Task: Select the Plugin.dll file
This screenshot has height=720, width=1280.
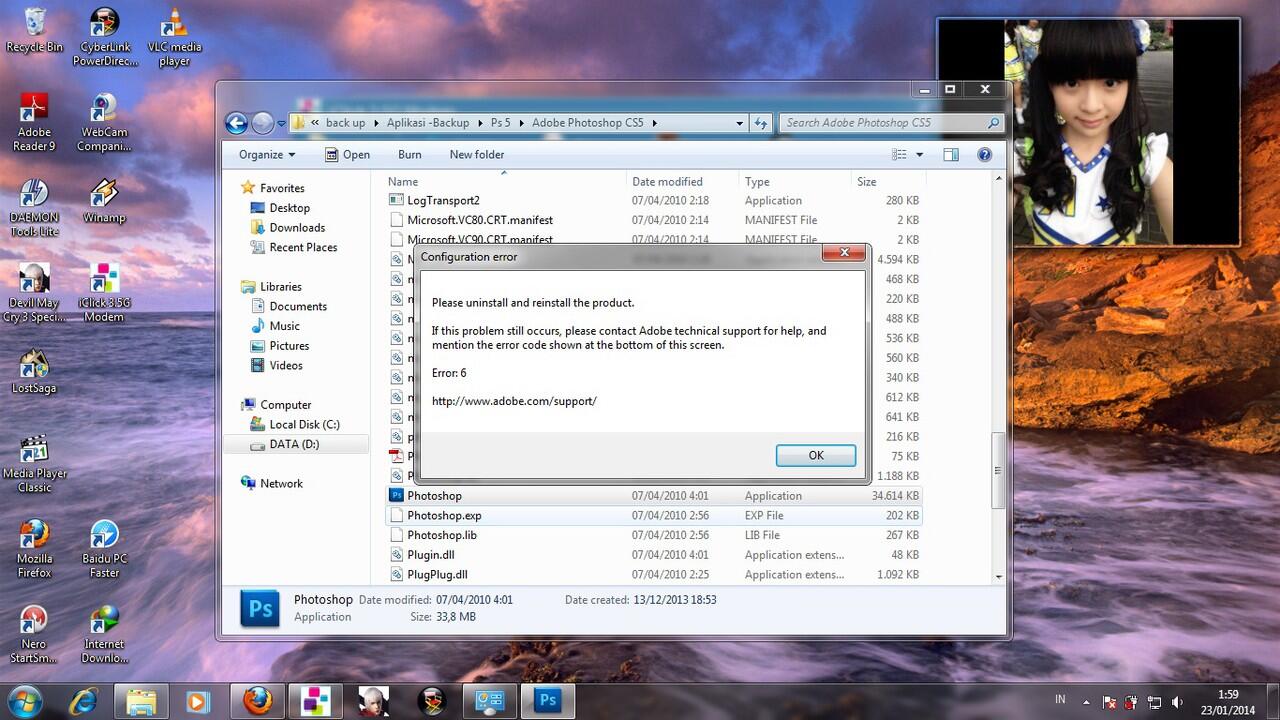Action: pos(653,555)
